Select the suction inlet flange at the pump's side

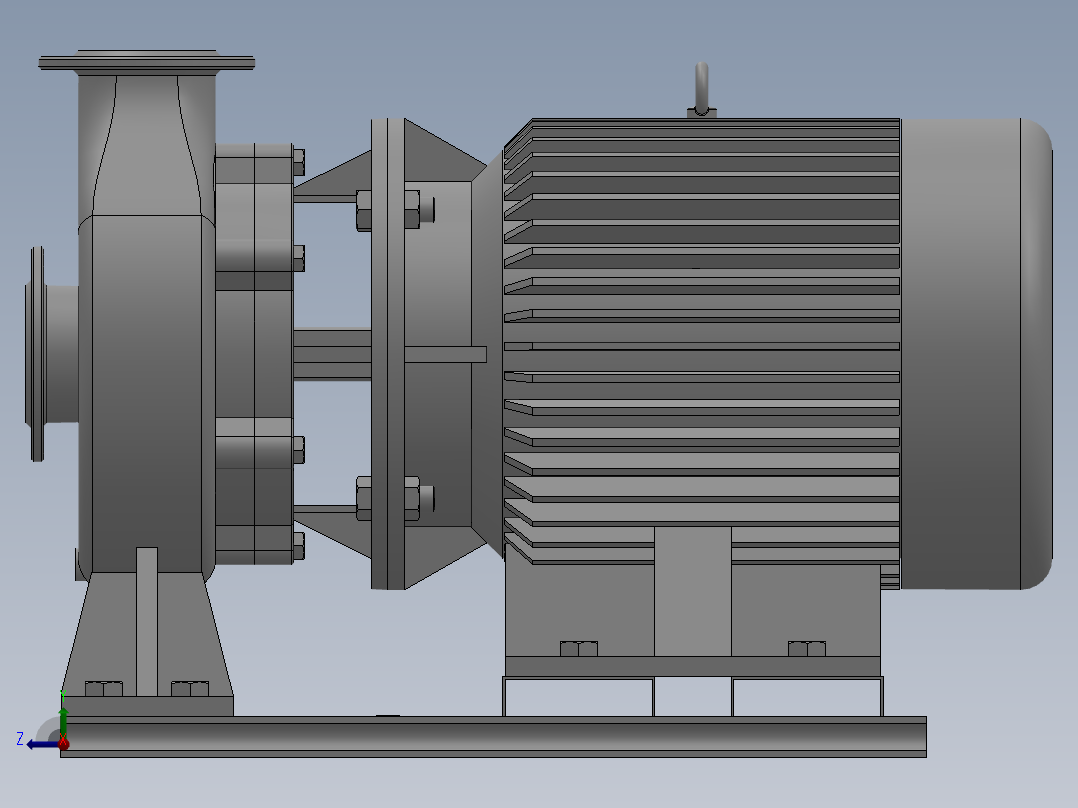[37, 353]
